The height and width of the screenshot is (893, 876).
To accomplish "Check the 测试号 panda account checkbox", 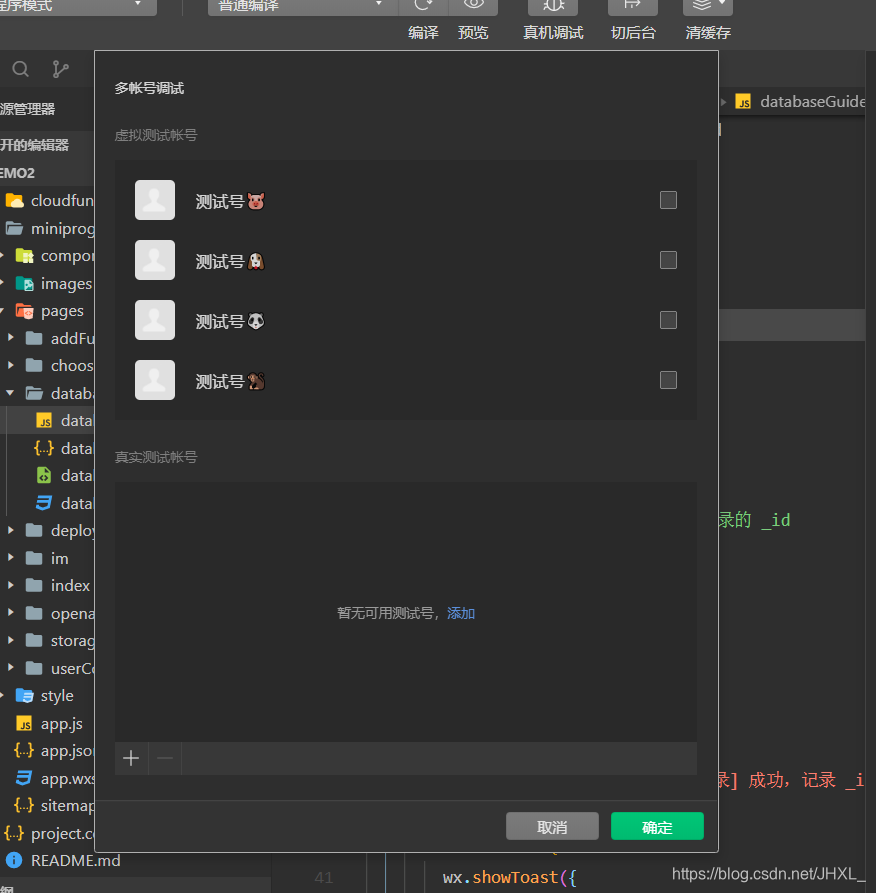I will (668, 320).
